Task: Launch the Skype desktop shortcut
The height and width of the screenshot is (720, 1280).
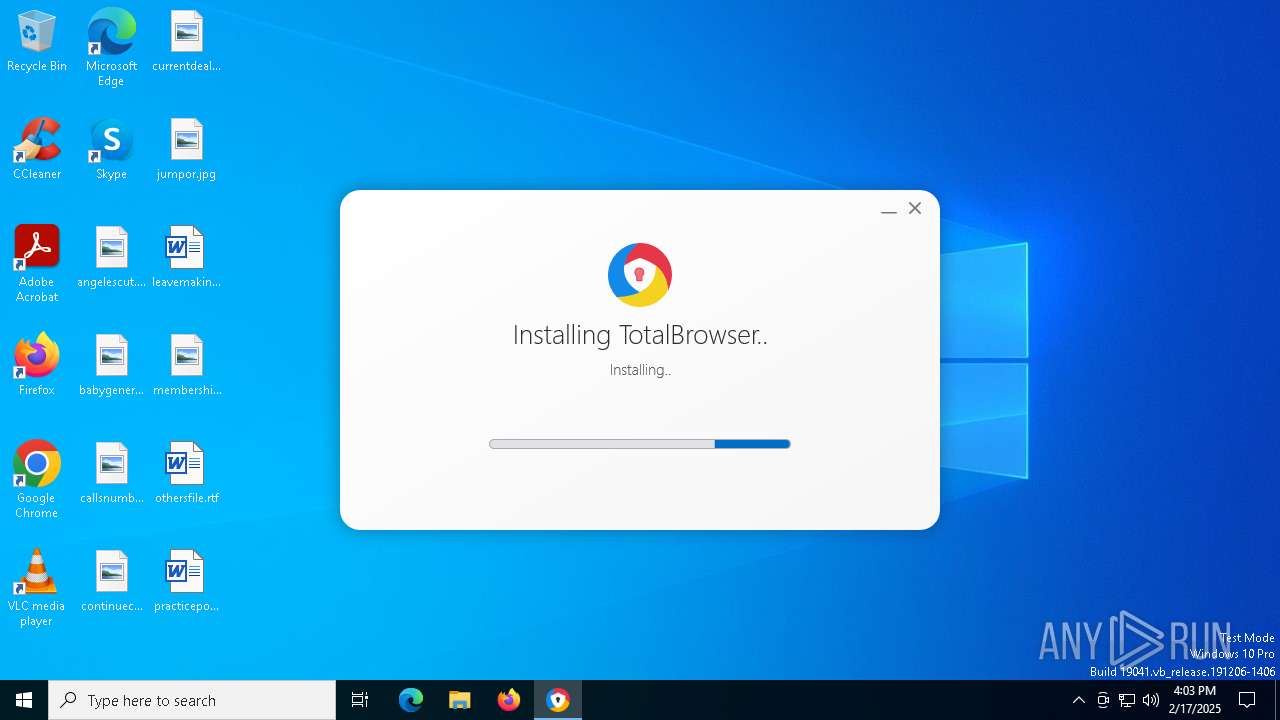Action: click(x=111, y=149)
